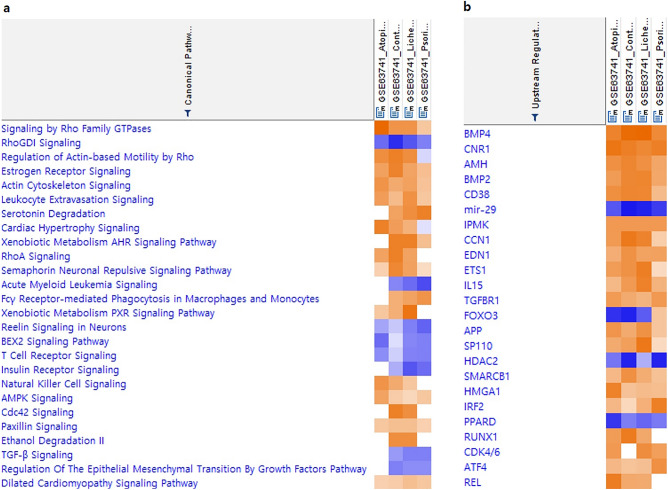The image size is (668, 490).
Task: Click Atopi heatmap cell in the FOXO3 row
Action: coord(613,315)
